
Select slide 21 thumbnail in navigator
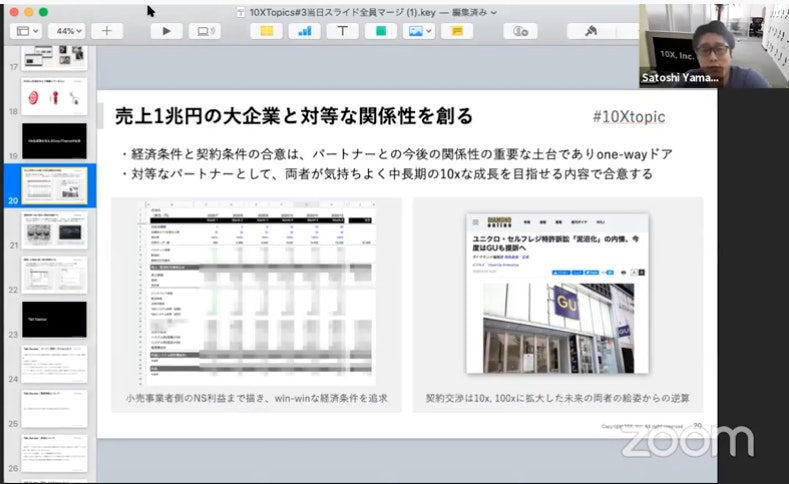(x=54, y=229)
